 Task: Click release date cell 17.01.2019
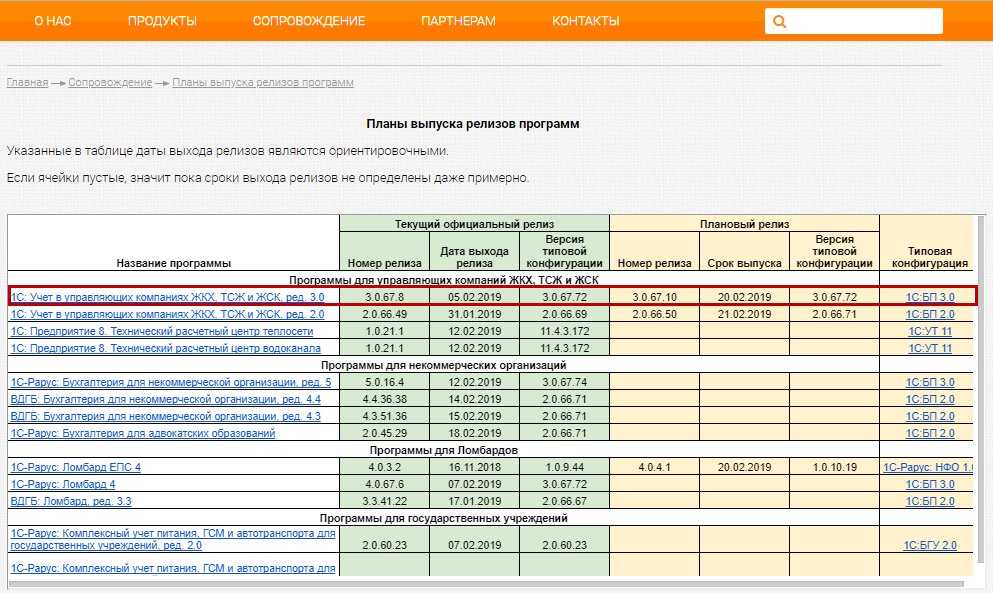point(474,502)
